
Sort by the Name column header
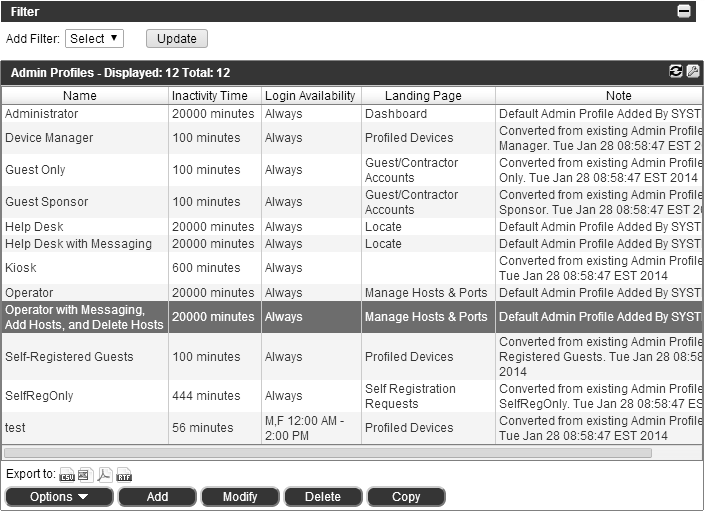pyautogui.click(x=85, y=96)
